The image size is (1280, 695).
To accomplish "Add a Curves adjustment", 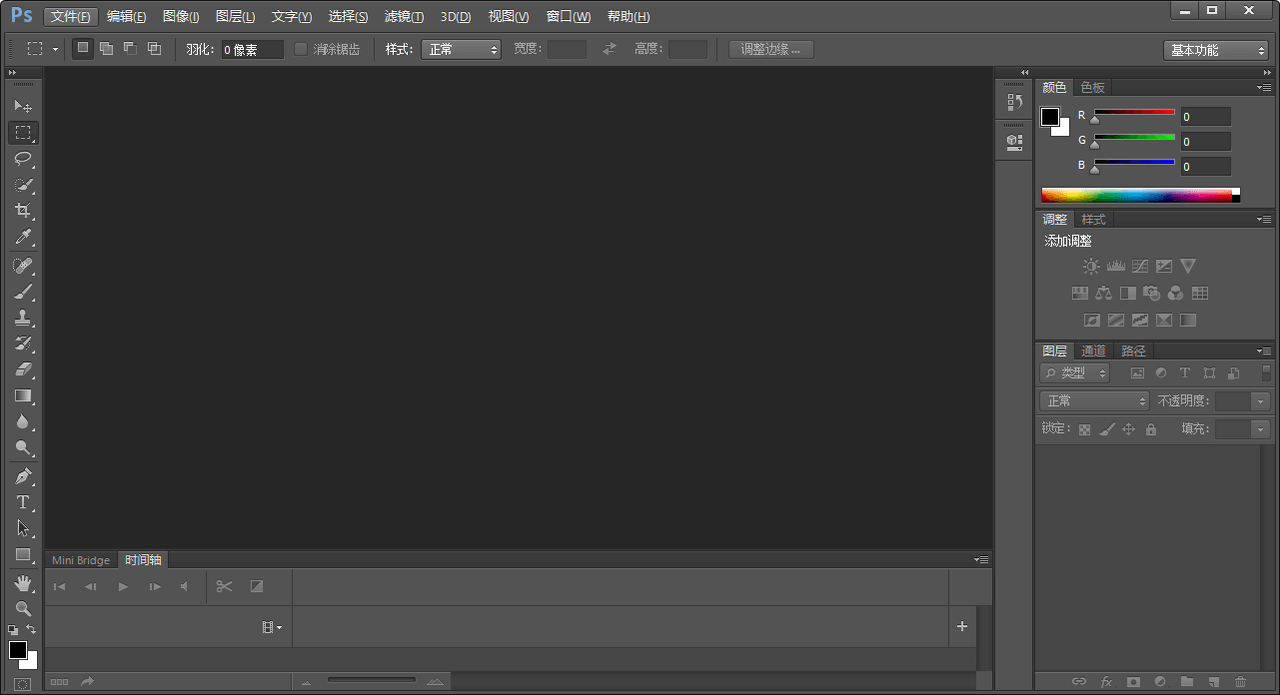I will (1140, 266).
